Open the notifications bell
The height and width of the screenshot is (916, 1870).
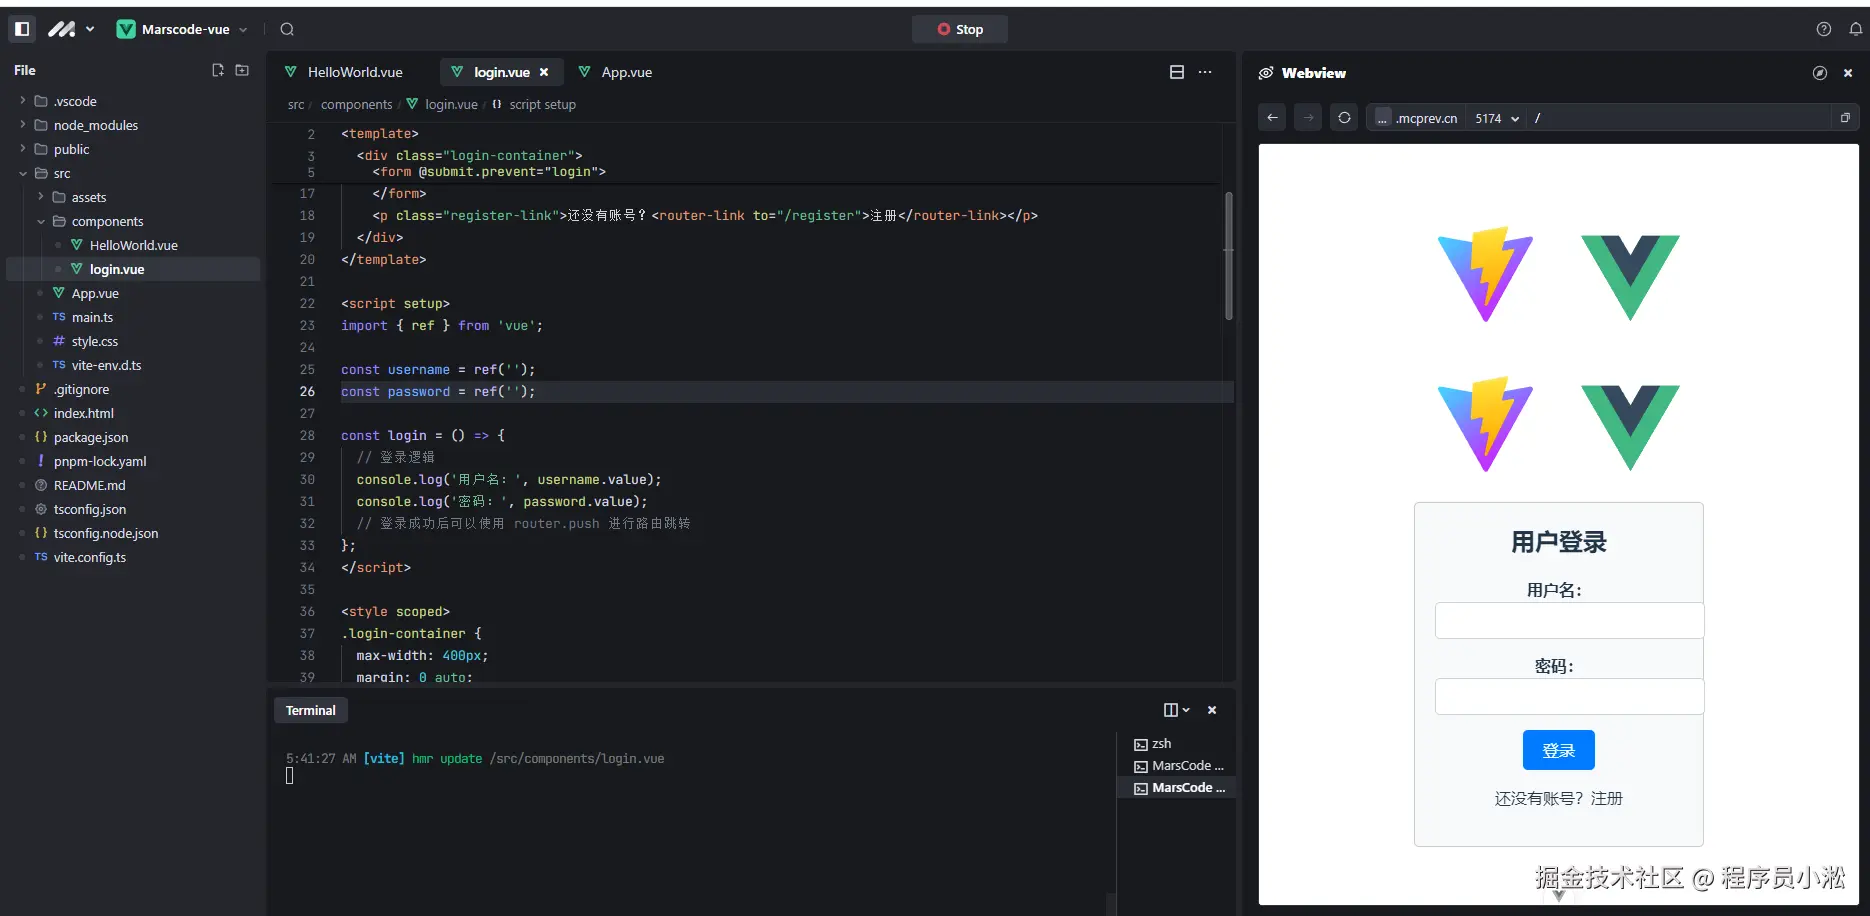click(x=1856, y=29)
